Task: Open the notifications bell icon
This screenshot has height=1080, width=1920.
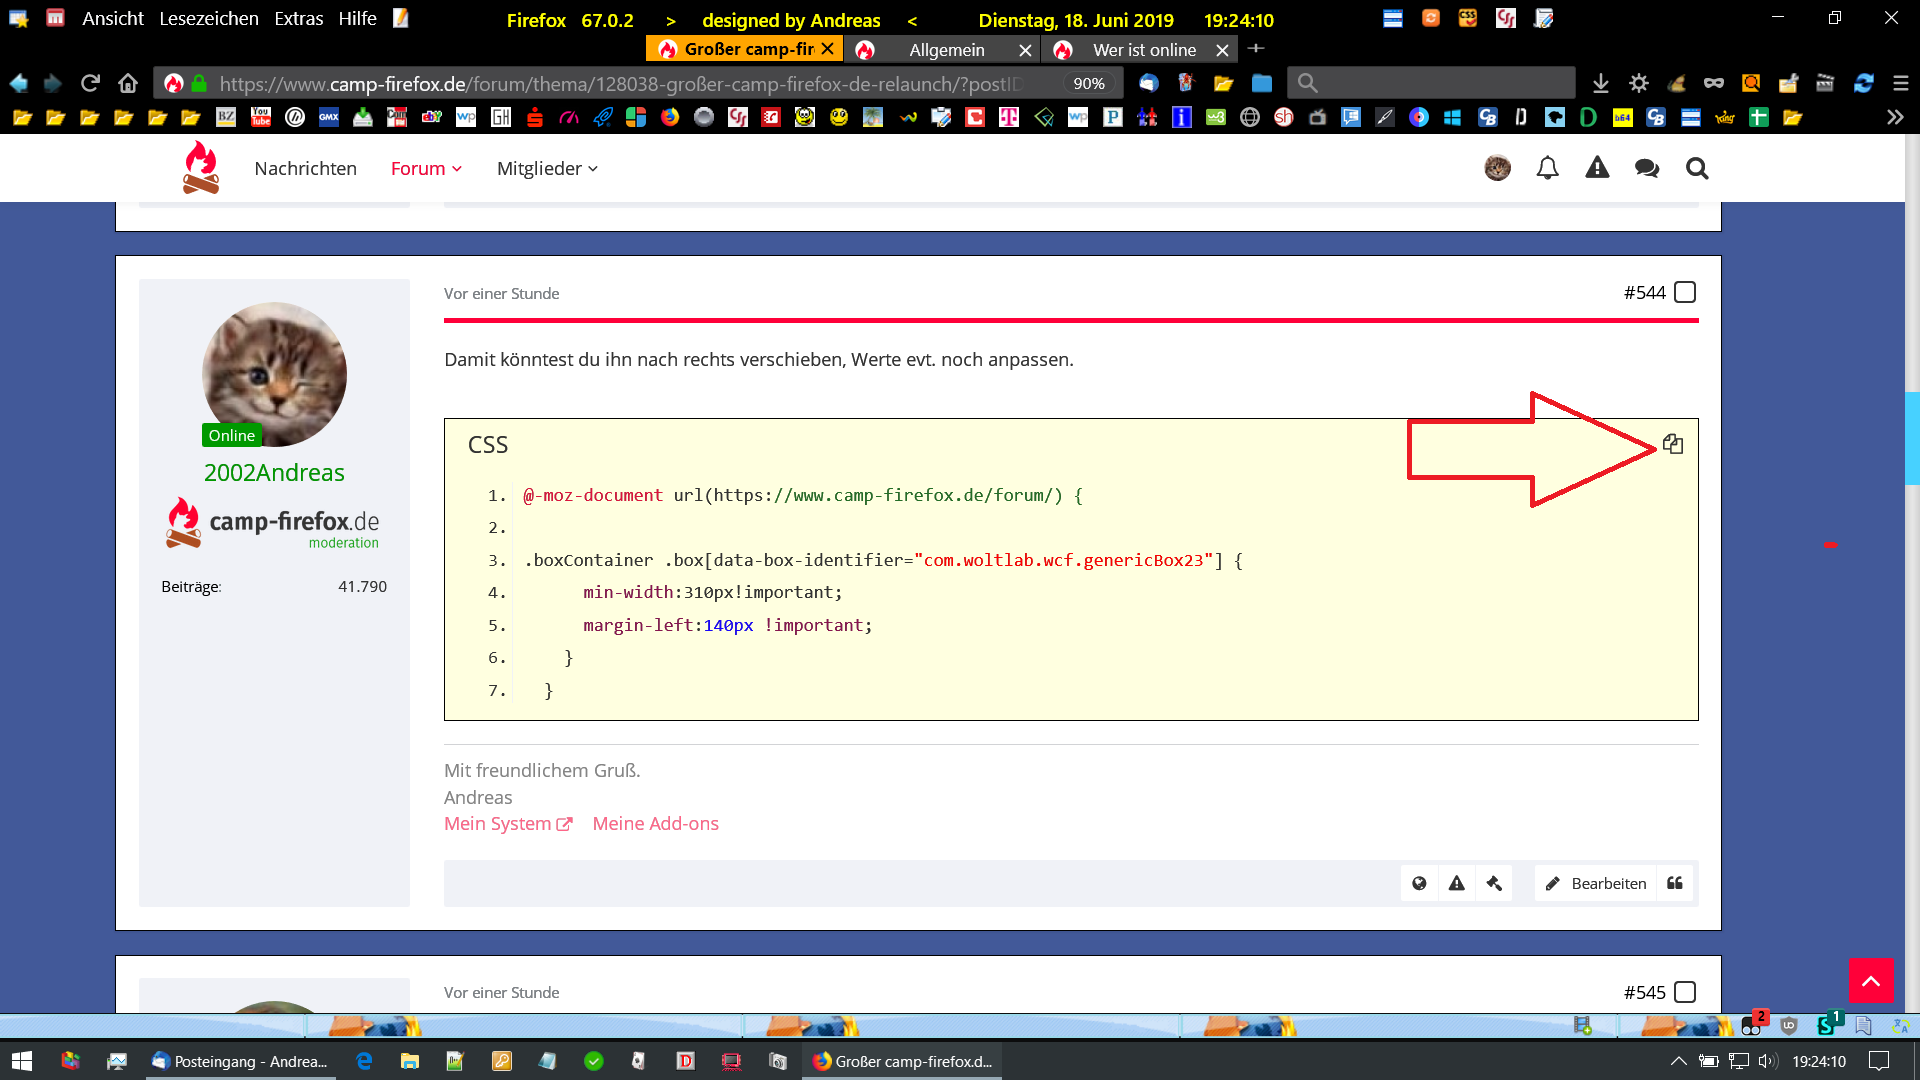Action: 1547,168
